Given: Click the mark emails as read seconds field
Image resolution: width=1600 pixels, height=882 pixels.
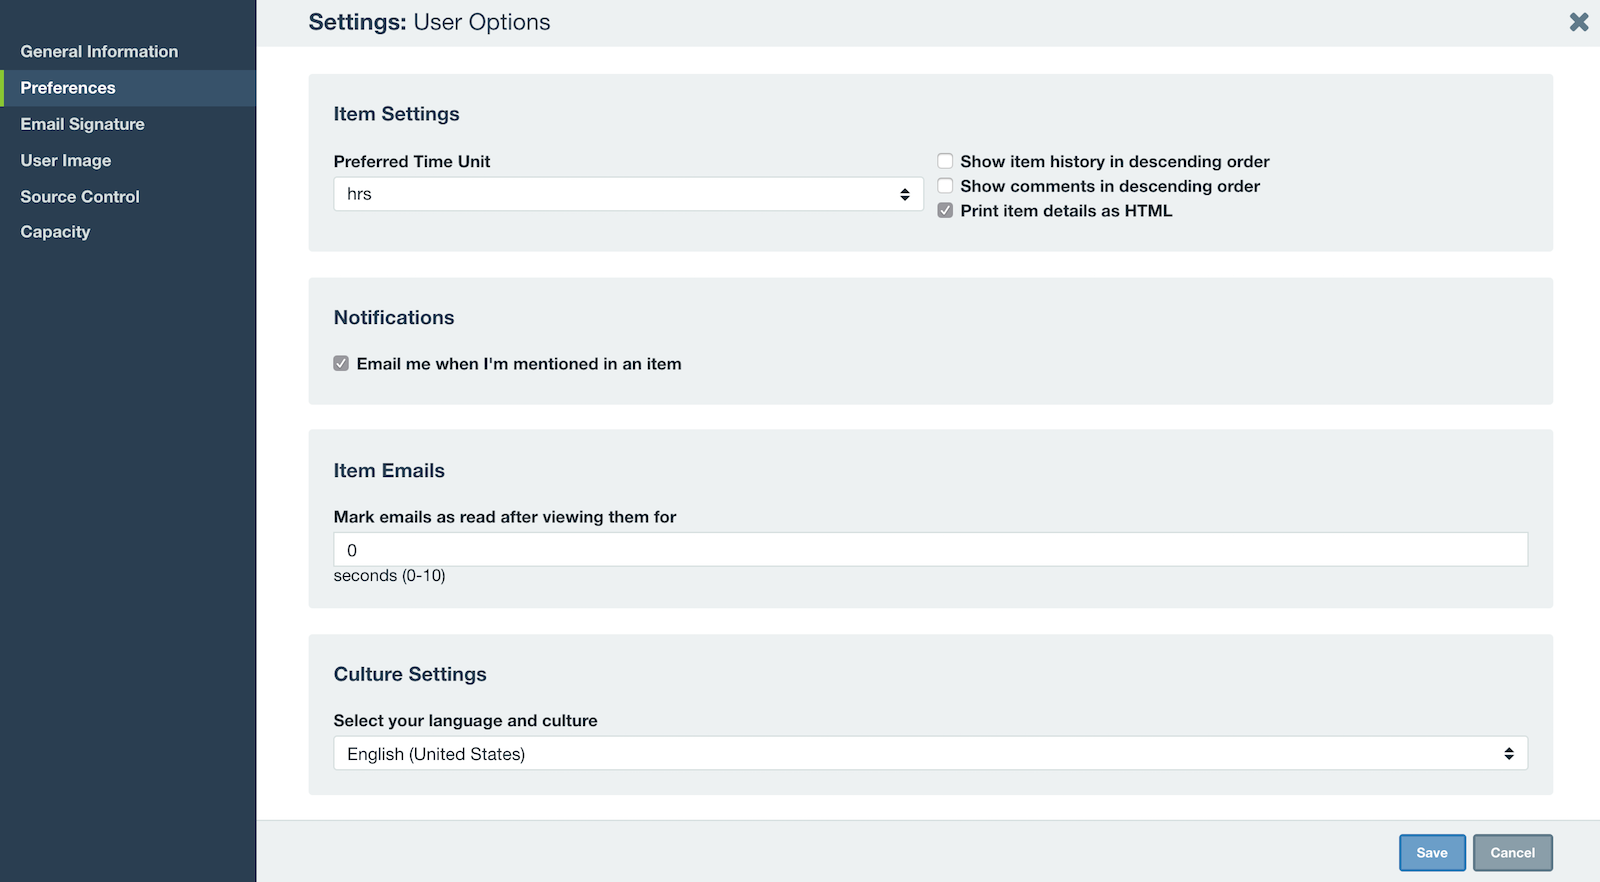Looking at the screenshot, I should 929,550.
